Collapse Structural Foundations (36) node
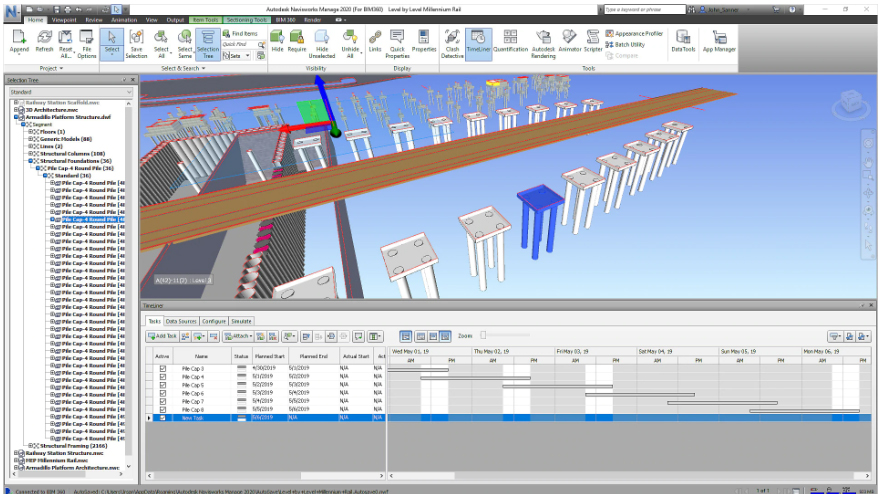 coord(31,161)
